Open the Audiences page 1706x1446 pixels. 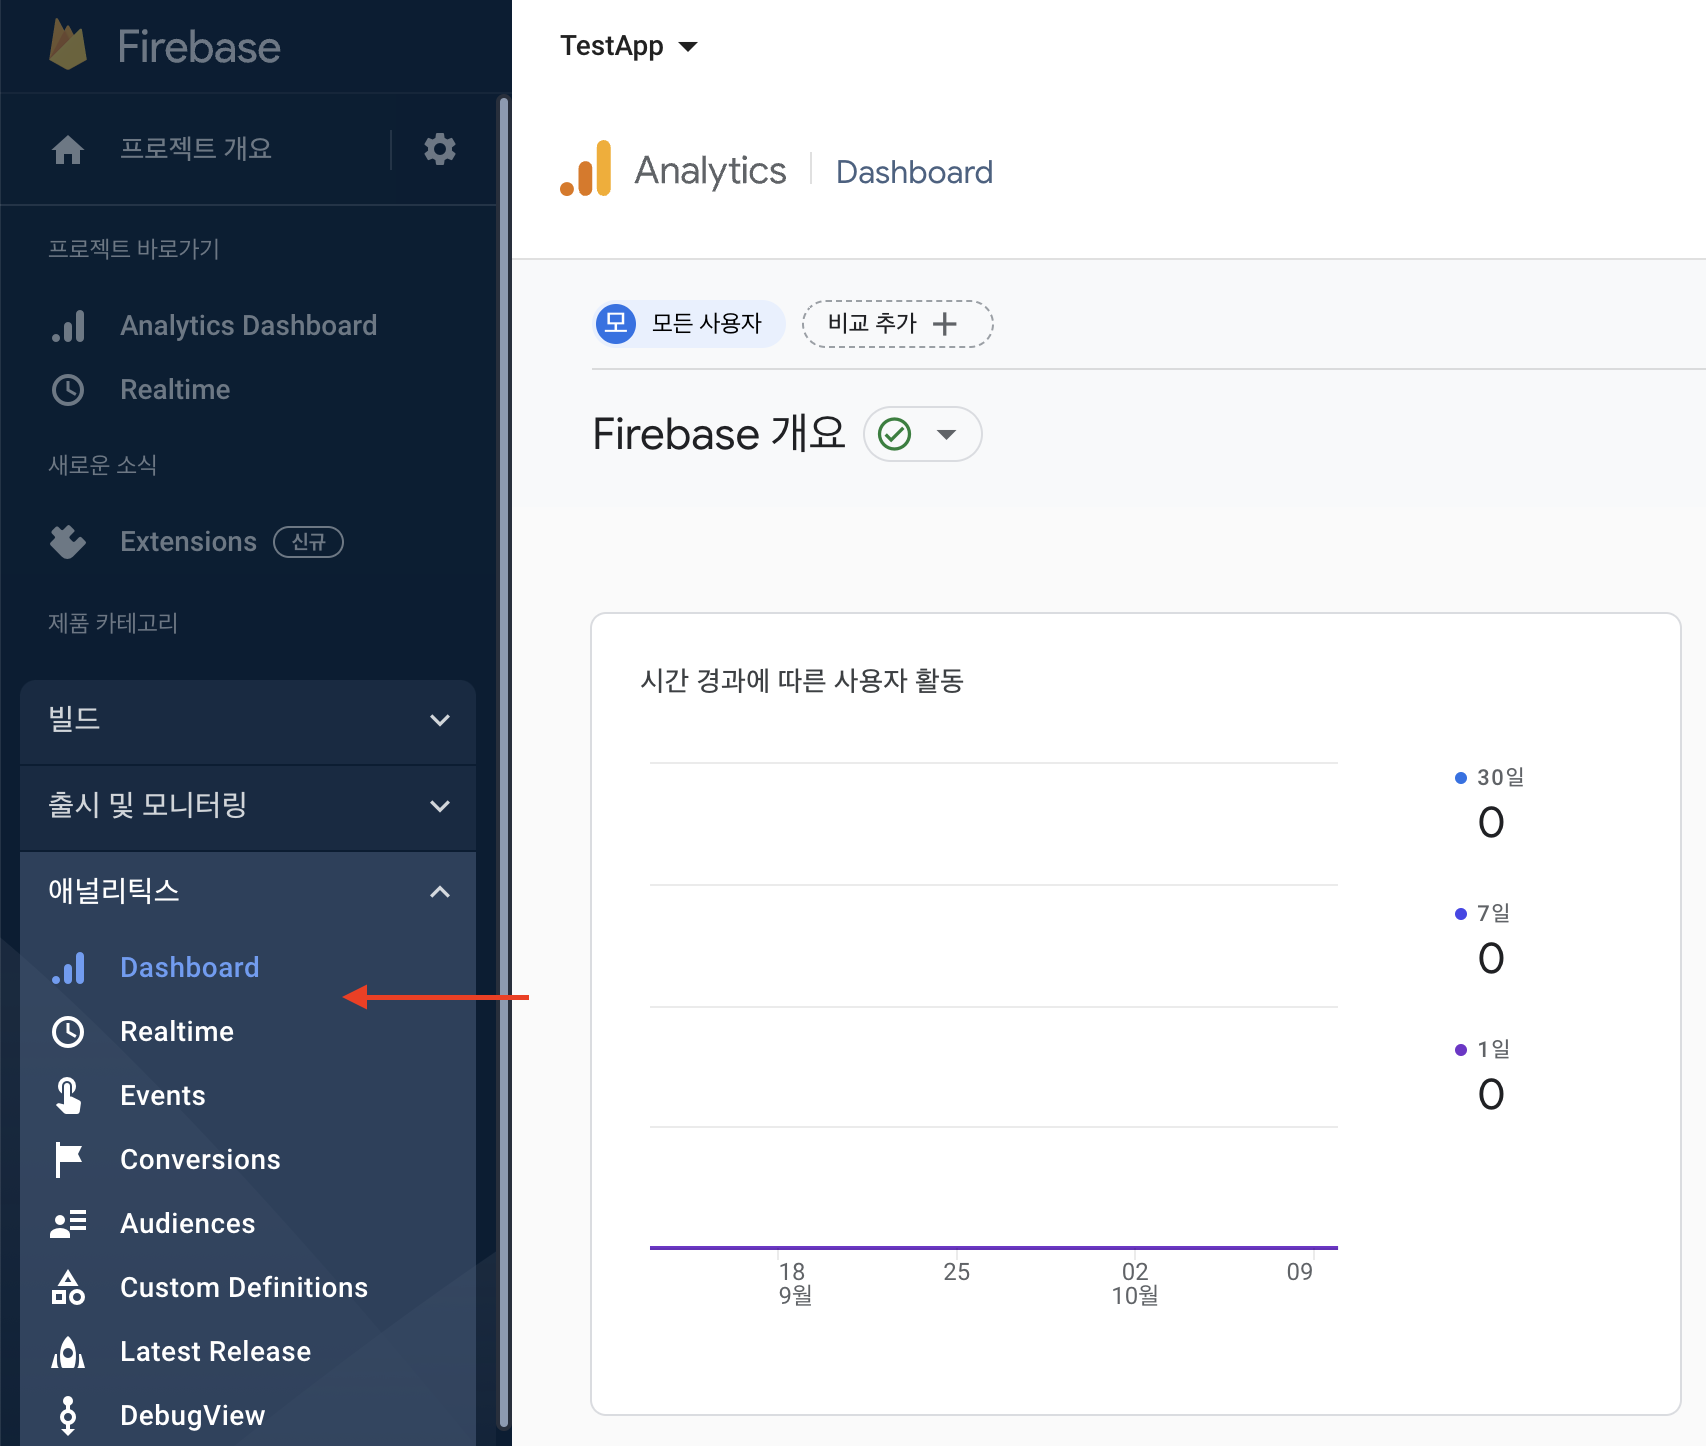[188, 1224]
